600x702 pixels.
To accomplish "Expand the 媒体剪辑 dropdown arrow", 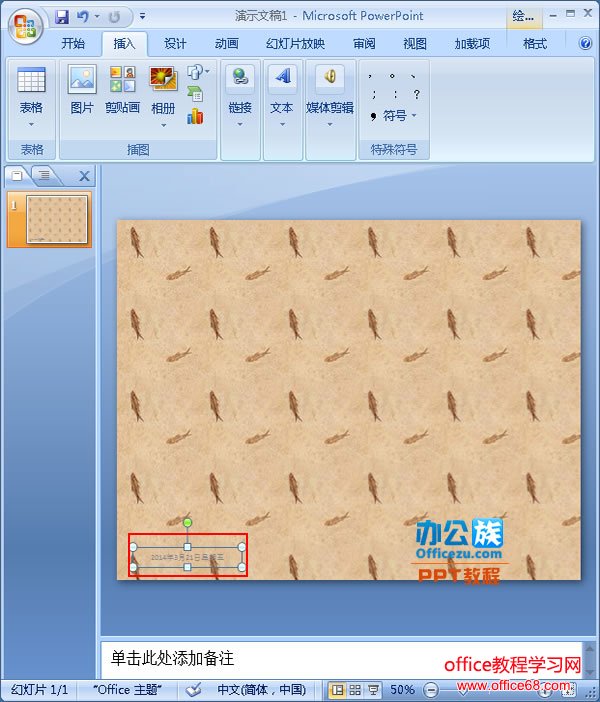I will 330,124.
